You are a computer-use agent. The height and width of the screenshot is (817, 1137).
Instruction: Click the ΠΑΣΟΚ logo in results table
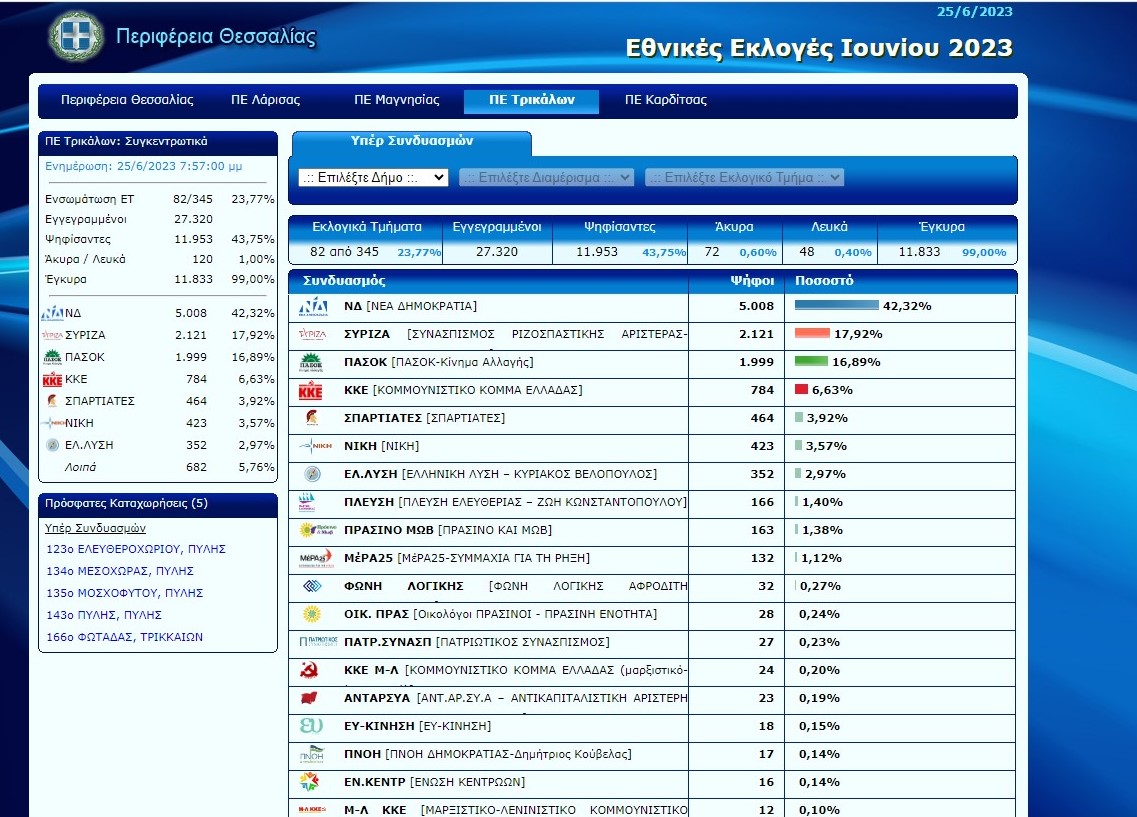(311, 362)
